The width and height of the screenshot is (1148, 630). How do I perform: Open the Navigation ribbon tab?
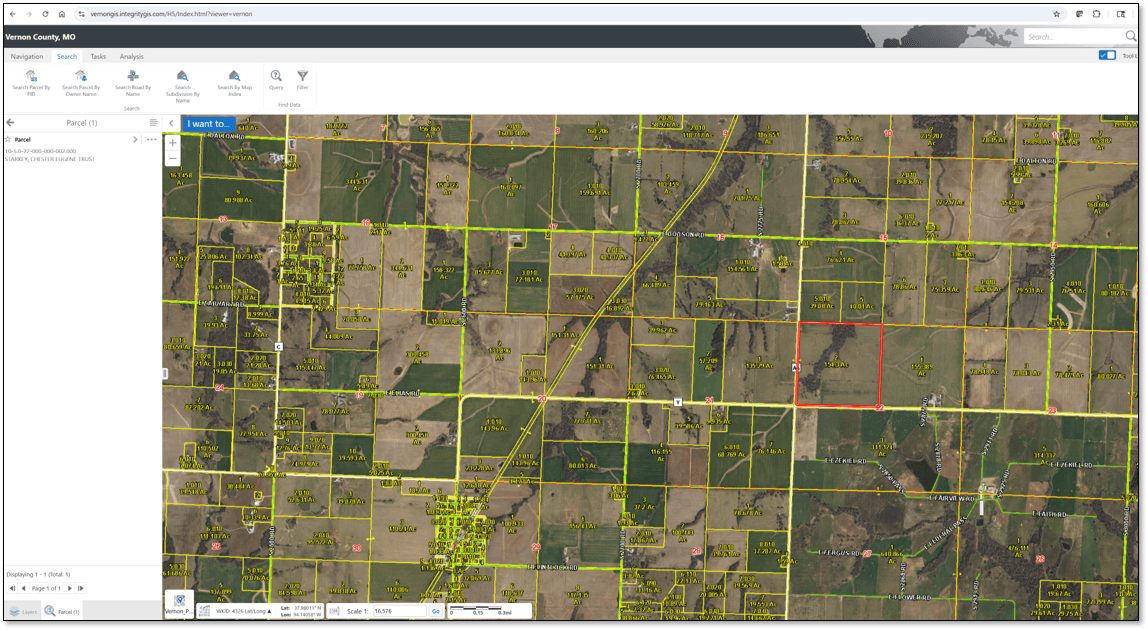pos(27,56)
